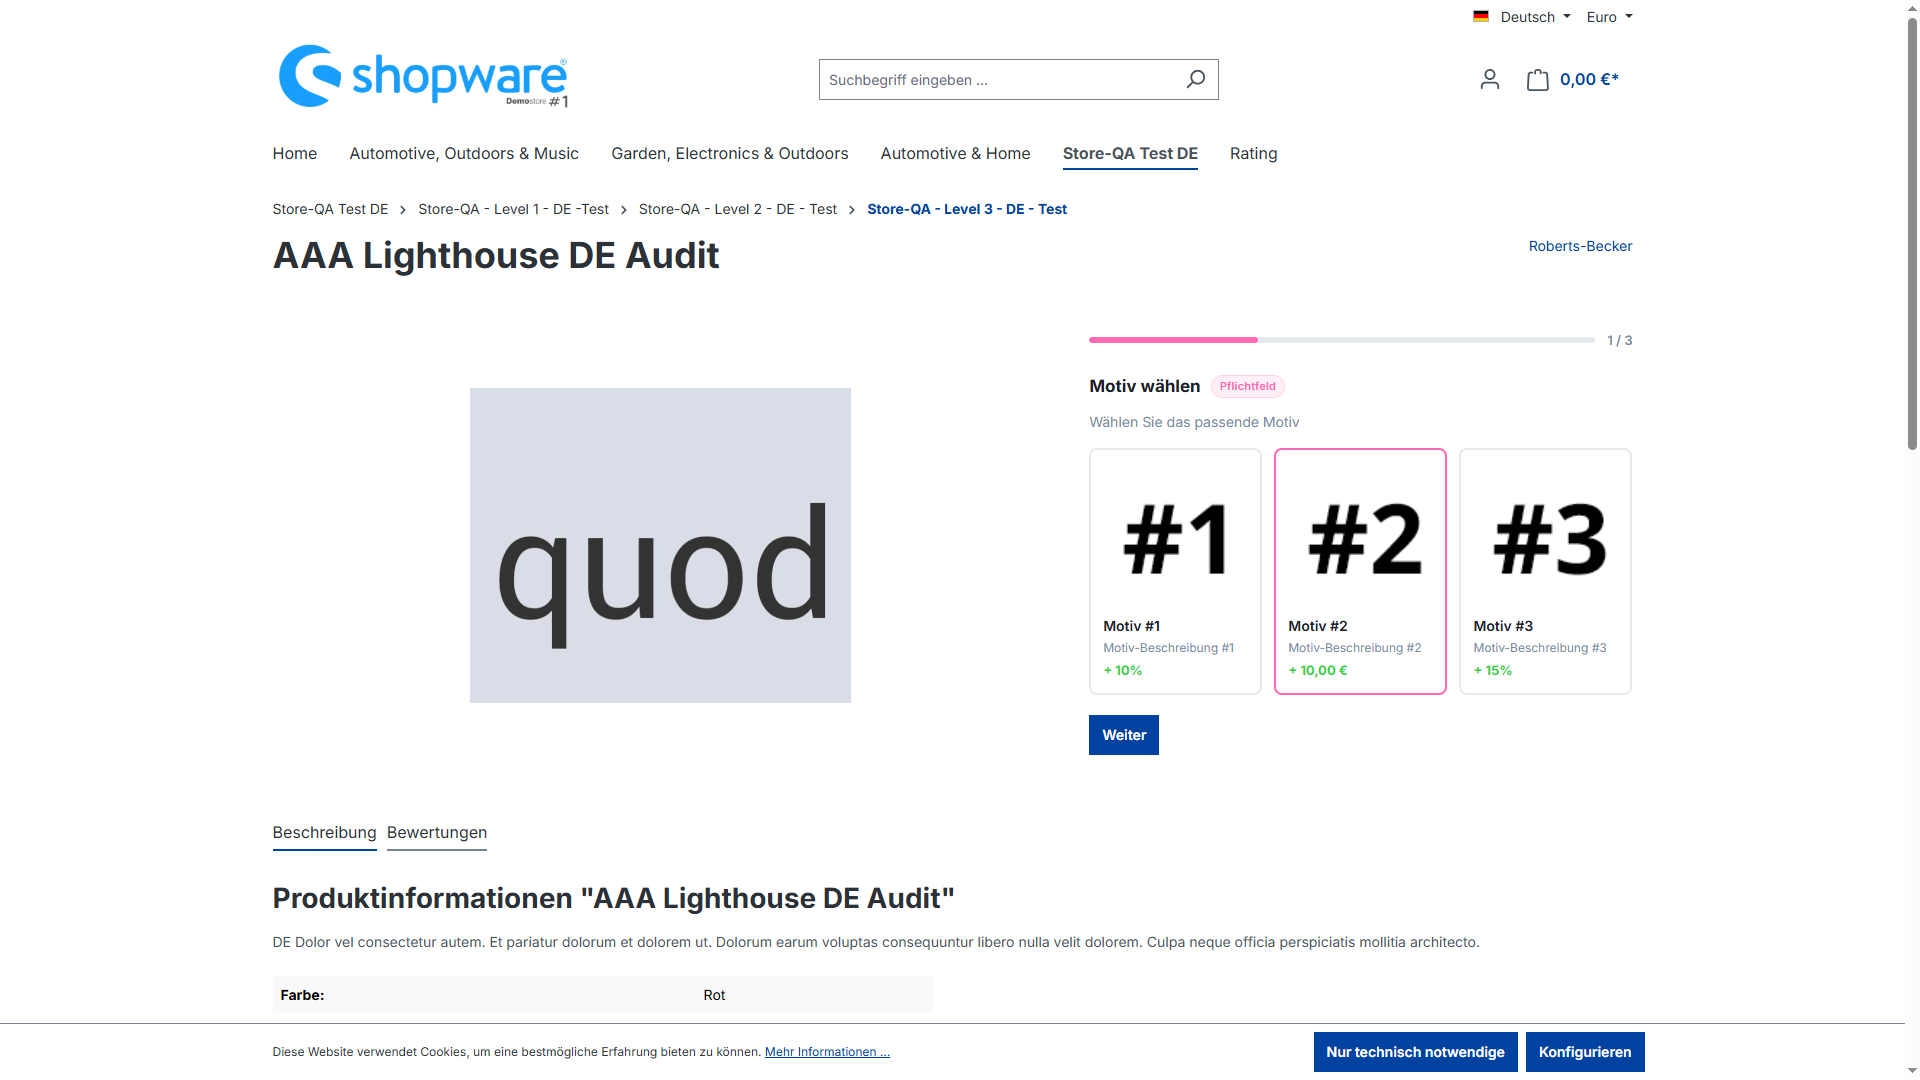Open the Rating navigation item
The width and height of the screenshot is (1920, 1080).
click(x=1253, y=153)
